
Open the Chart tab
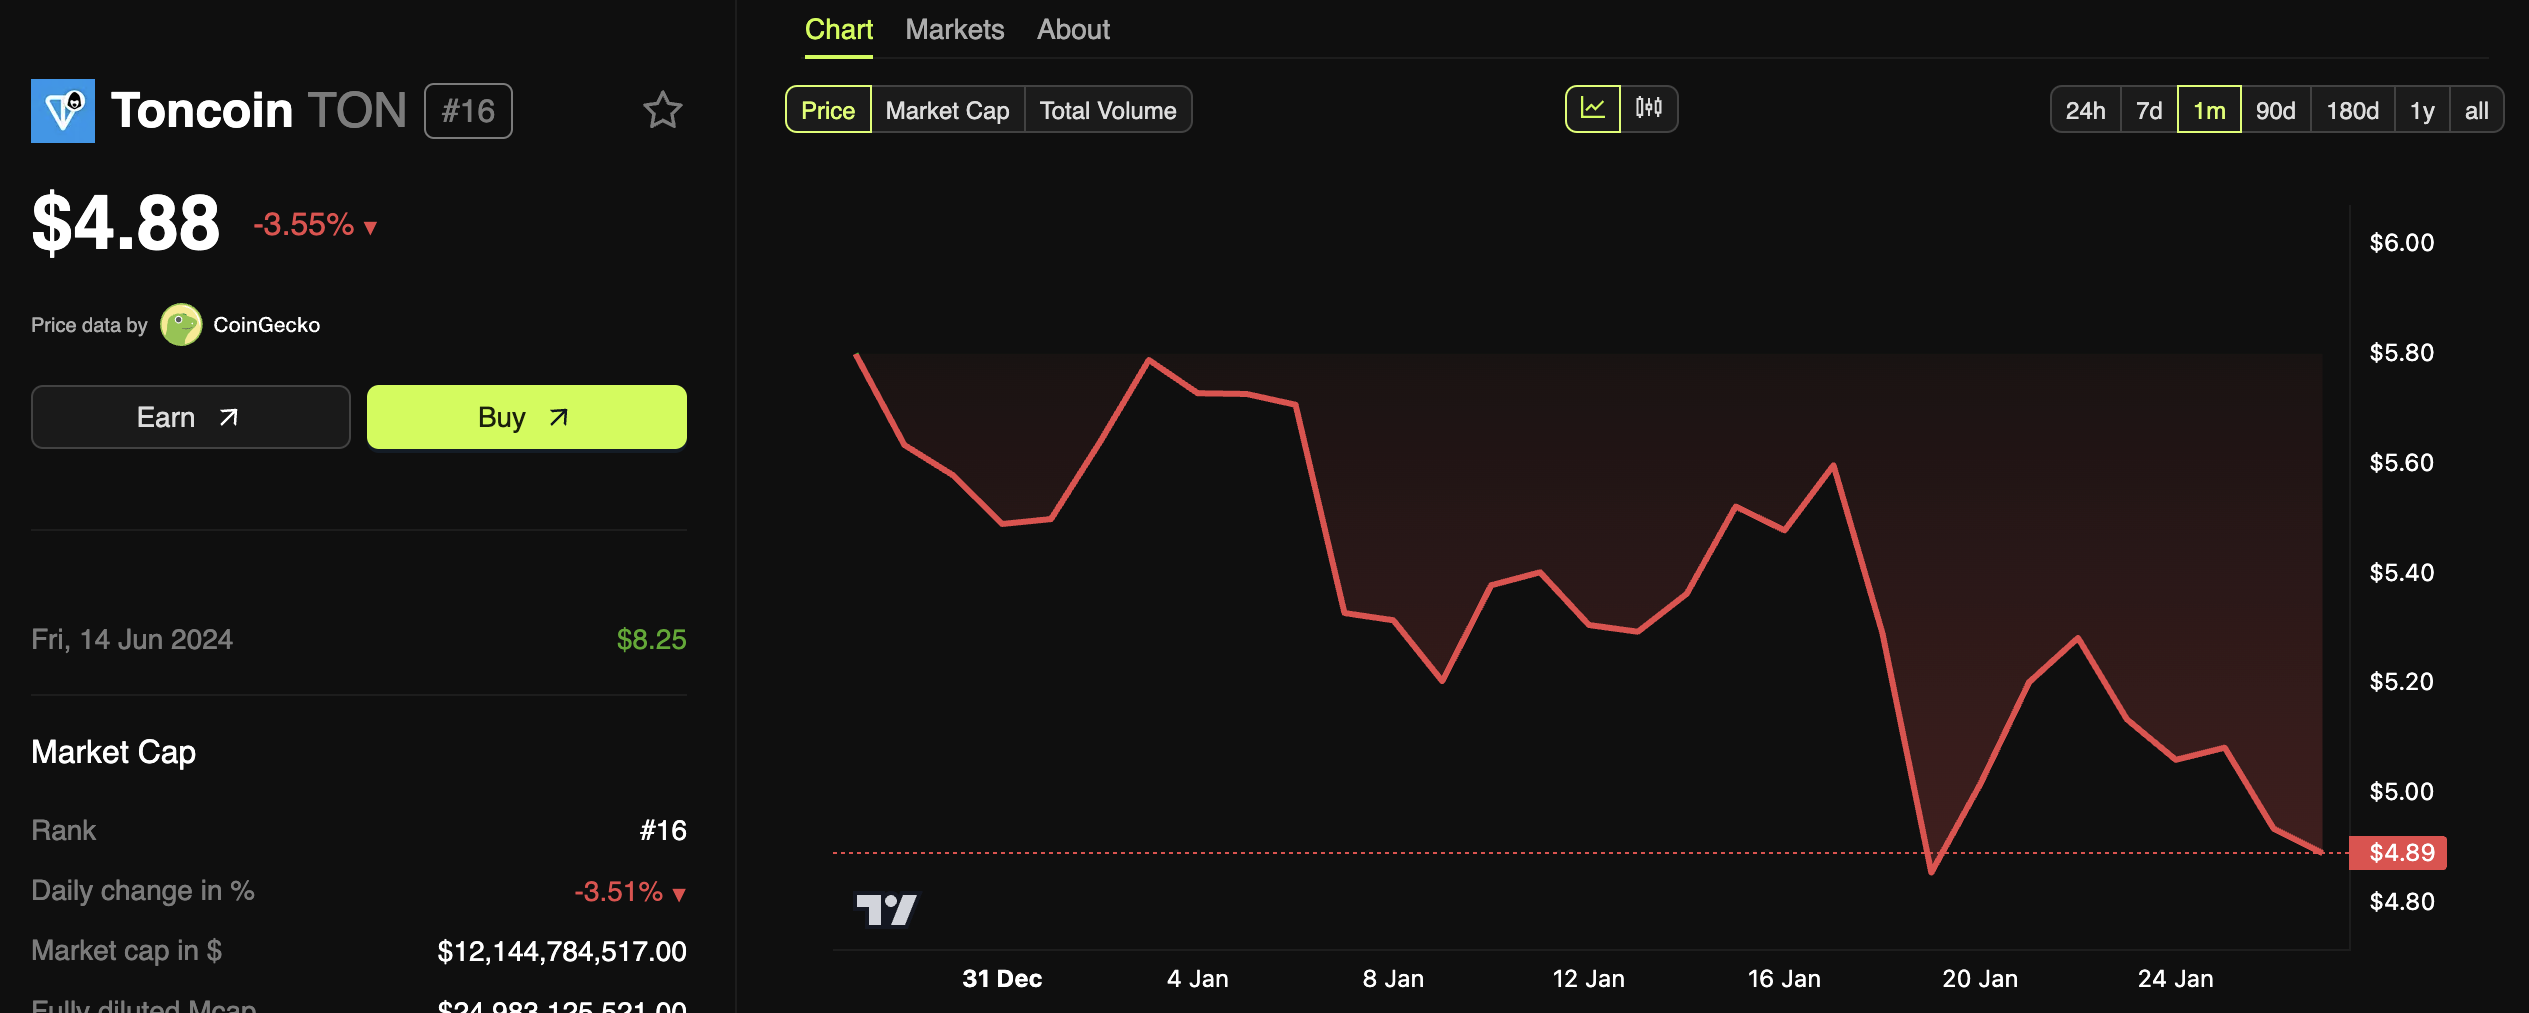coord(838,30)
